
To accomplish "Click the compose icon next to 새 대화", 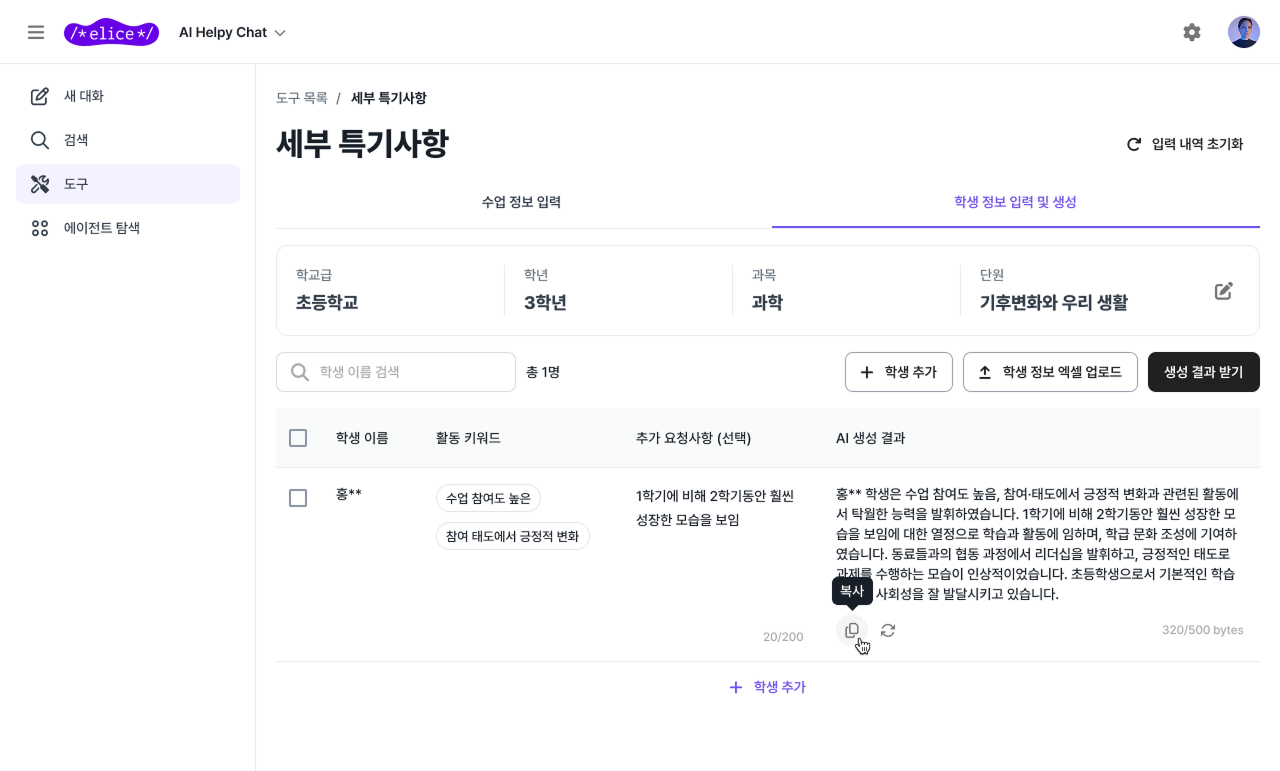I will click(40, 95).
